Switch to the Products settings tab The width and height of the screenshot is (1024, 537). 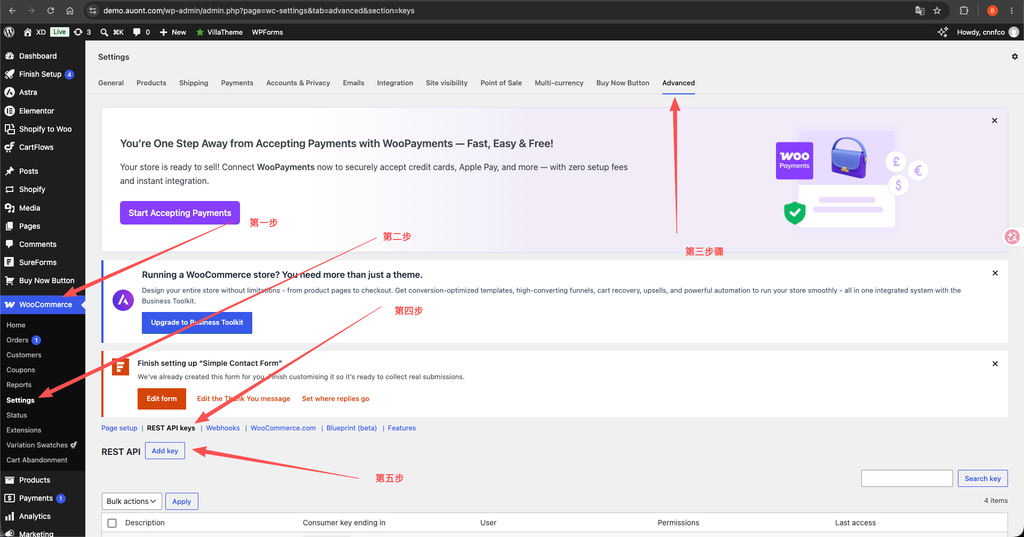pos(152,83)
